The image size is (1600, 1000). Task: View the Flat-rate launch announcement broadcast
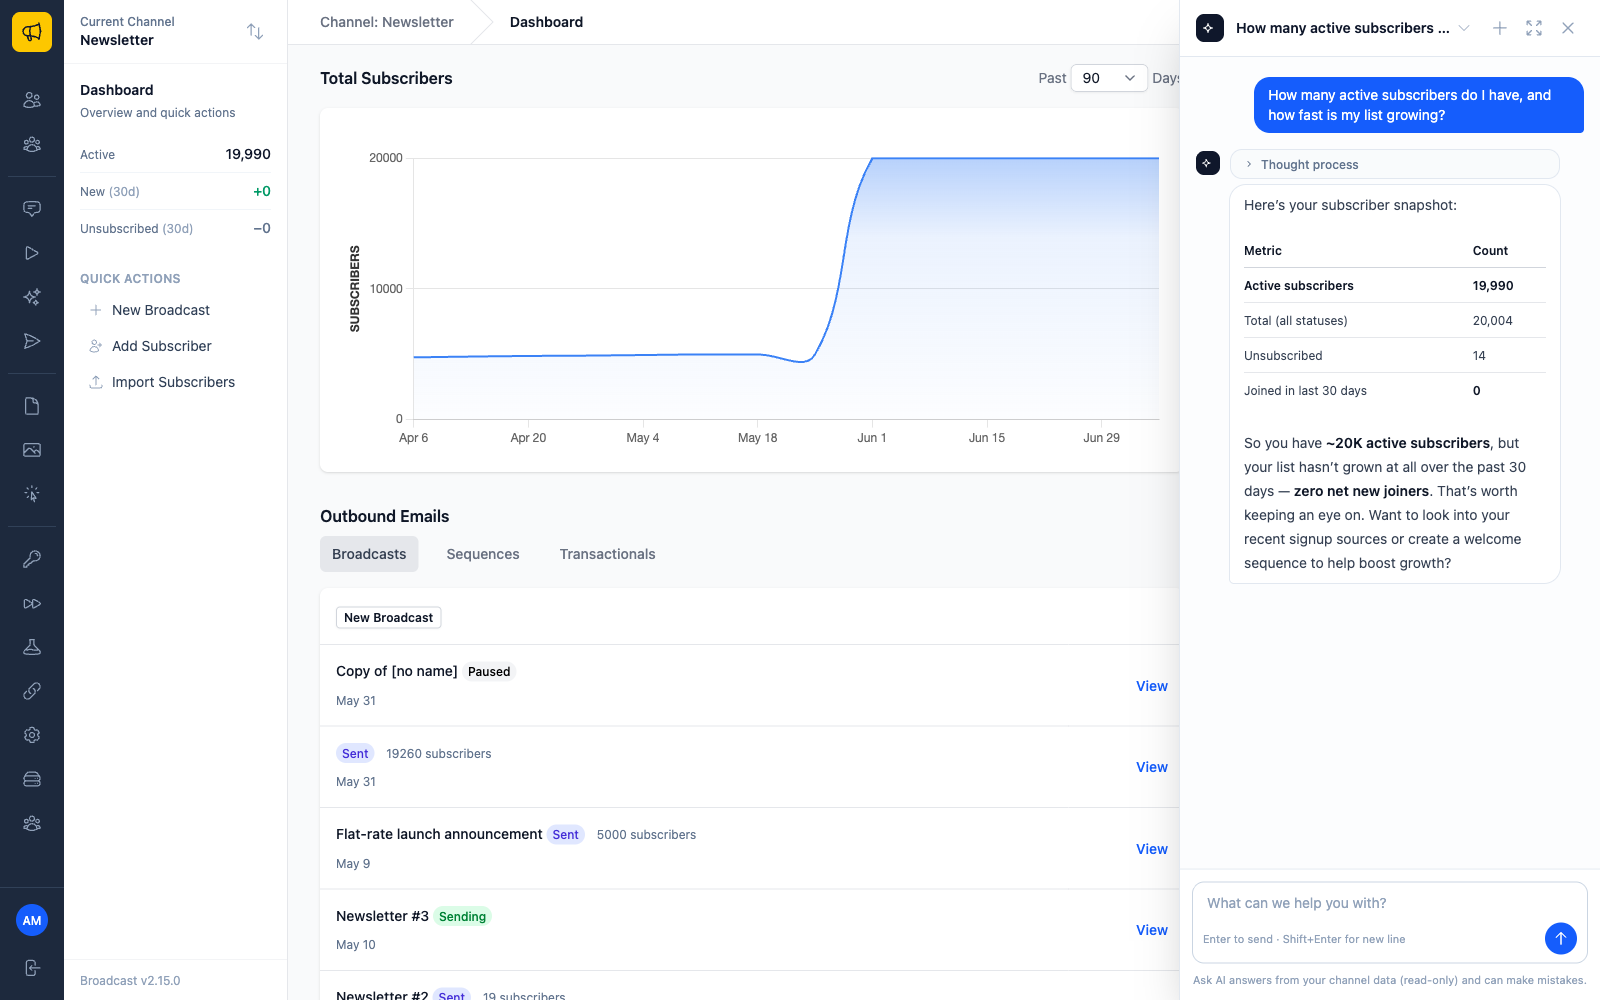(1152, 849)
